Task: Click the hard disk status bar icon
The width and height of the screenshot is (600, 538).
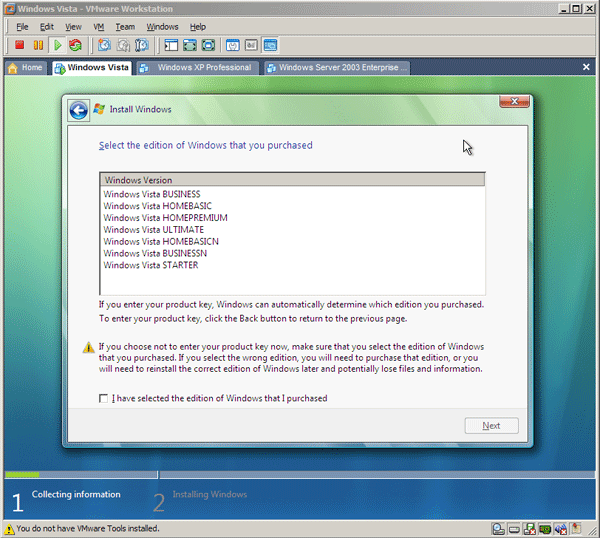Action: 514,529
